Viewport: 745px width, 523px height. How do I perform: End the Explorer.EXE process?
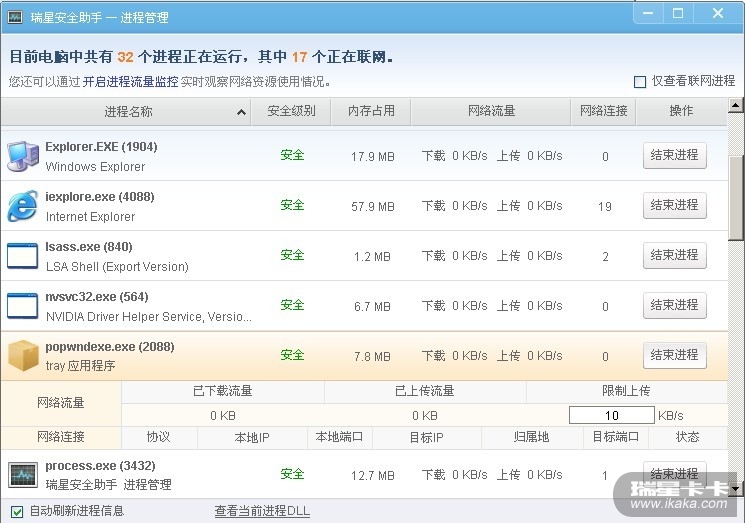pyautogui.click(x=675, y=155)
